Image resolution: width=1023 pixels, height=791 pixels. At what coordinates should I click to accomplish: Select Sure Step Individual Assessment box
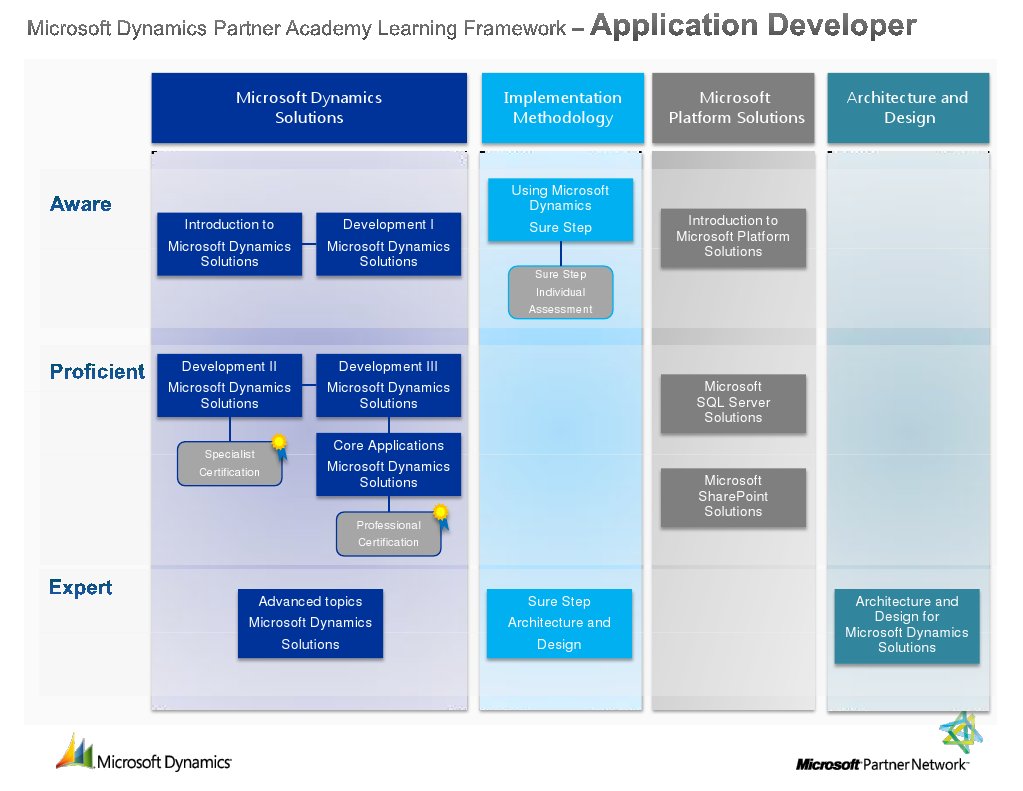[560, 292]
